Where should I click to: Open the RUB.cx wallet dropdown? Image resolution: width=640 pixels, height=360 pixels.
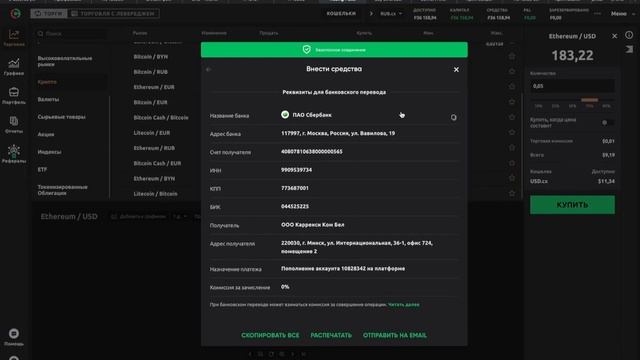[391, 13]
